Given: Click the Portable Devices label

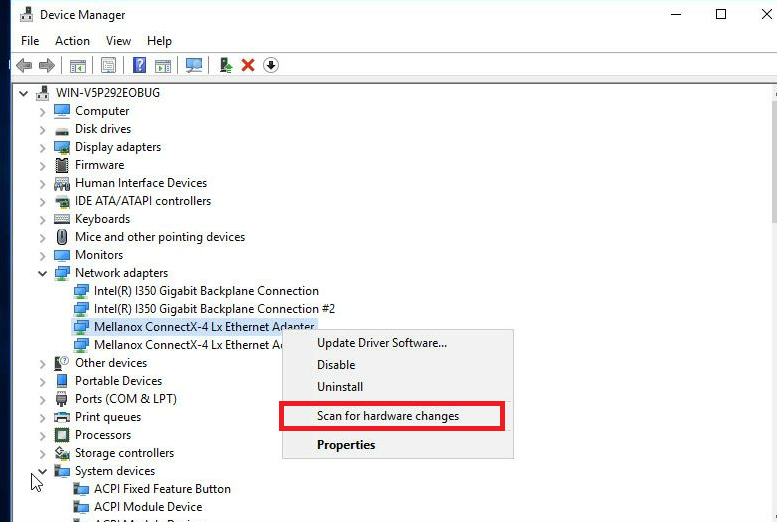Looking at the screenshot, I should point(118,381).
